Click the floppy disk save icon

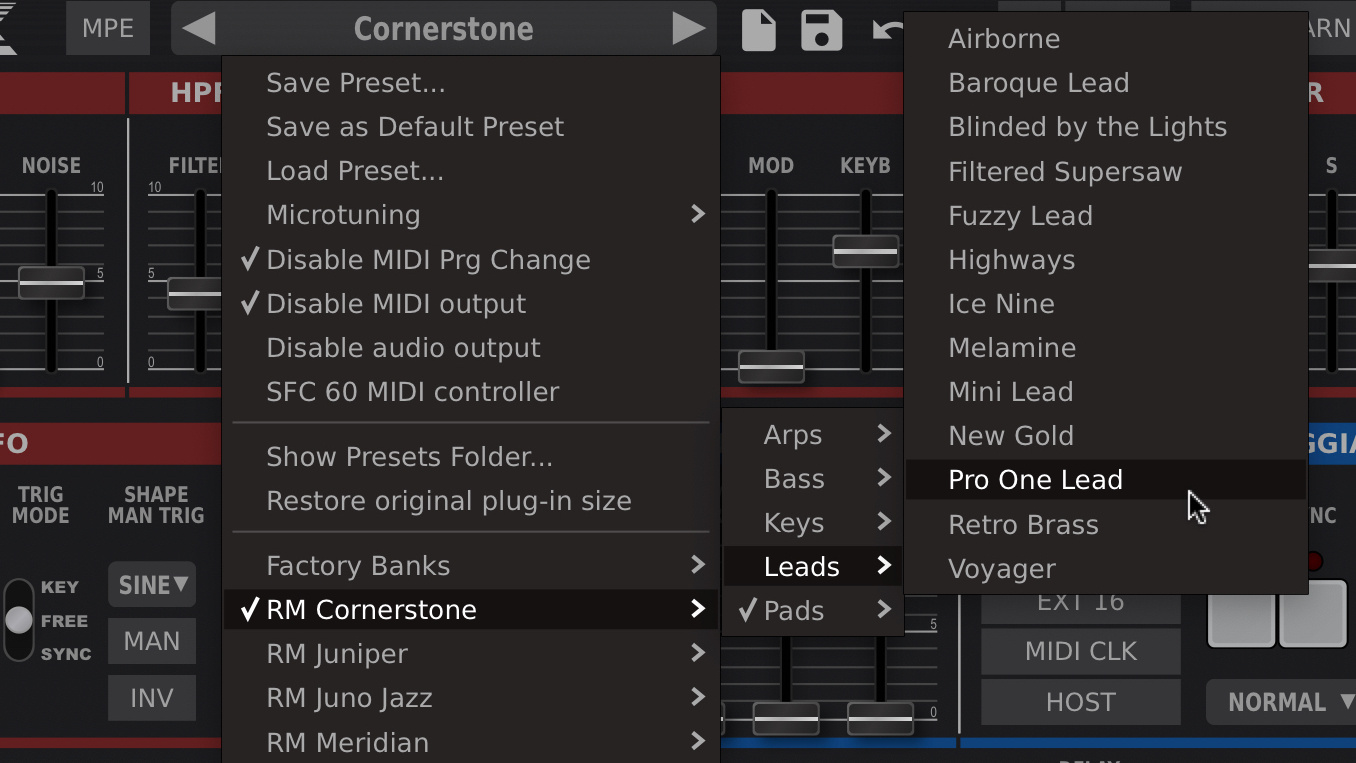tap(821, 30)
